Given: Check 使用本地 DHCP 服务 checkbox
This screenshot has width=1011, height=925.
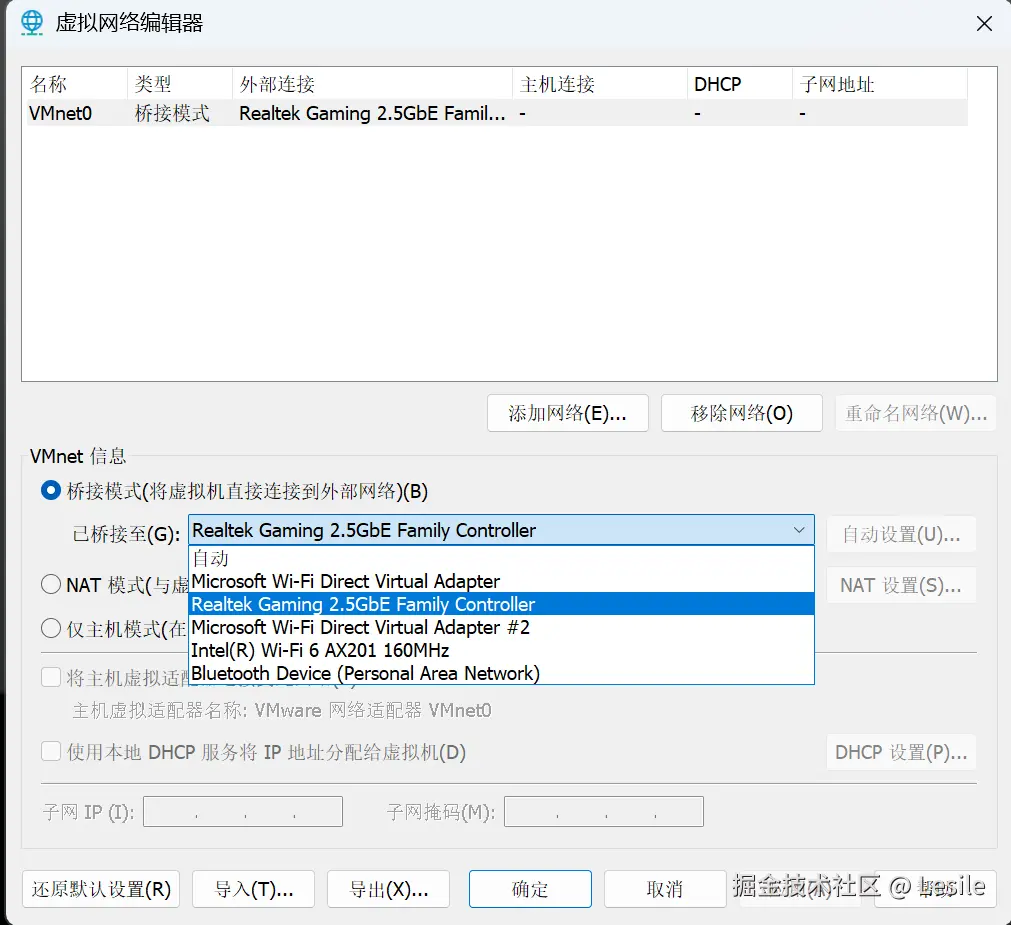Looking at the screenshot, I should pyautogui.click(x=51, y=752).
